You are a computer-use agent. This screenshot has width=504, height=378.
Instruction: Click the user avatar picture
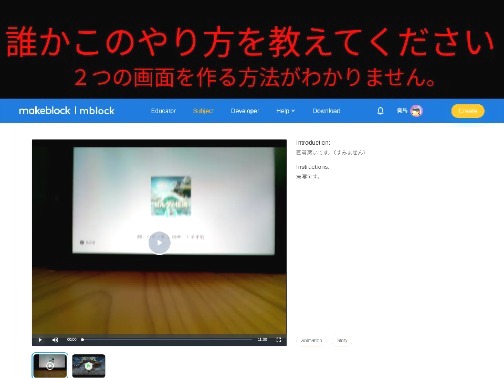416,111
